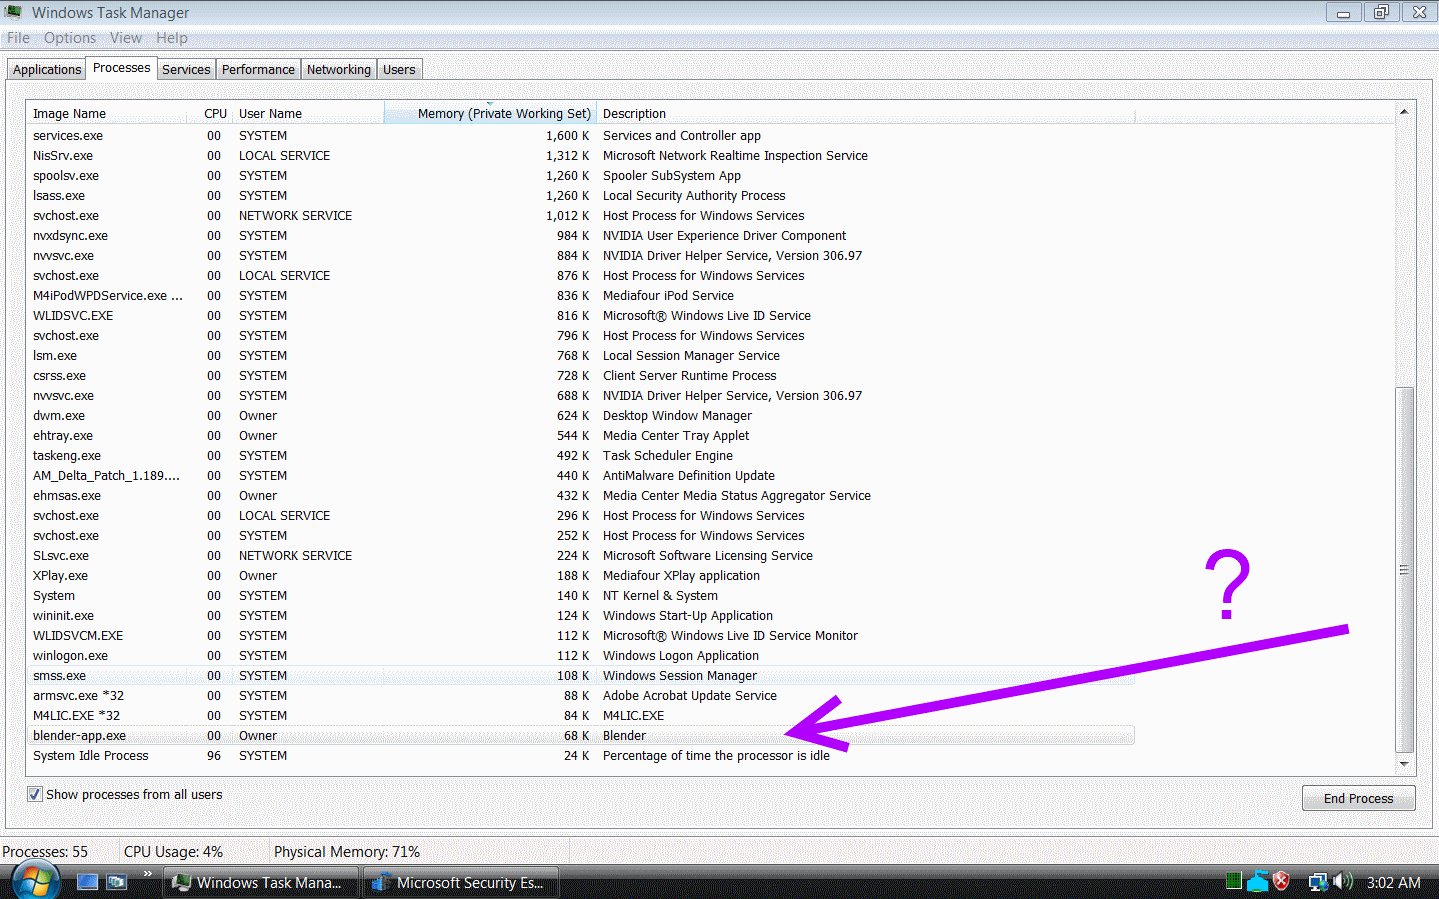The height and width of the screenshot is (899, 1439).
Task: Select the System Idle Process row
Action: coord(582,755)
